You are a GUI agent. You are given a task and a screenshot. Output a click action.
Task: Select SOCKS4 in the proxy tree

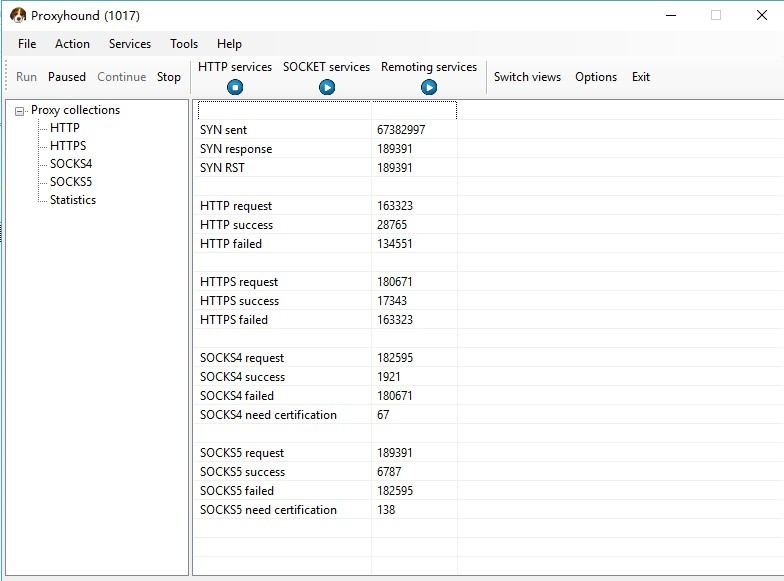pyautogui.click(x=71, y=164)
